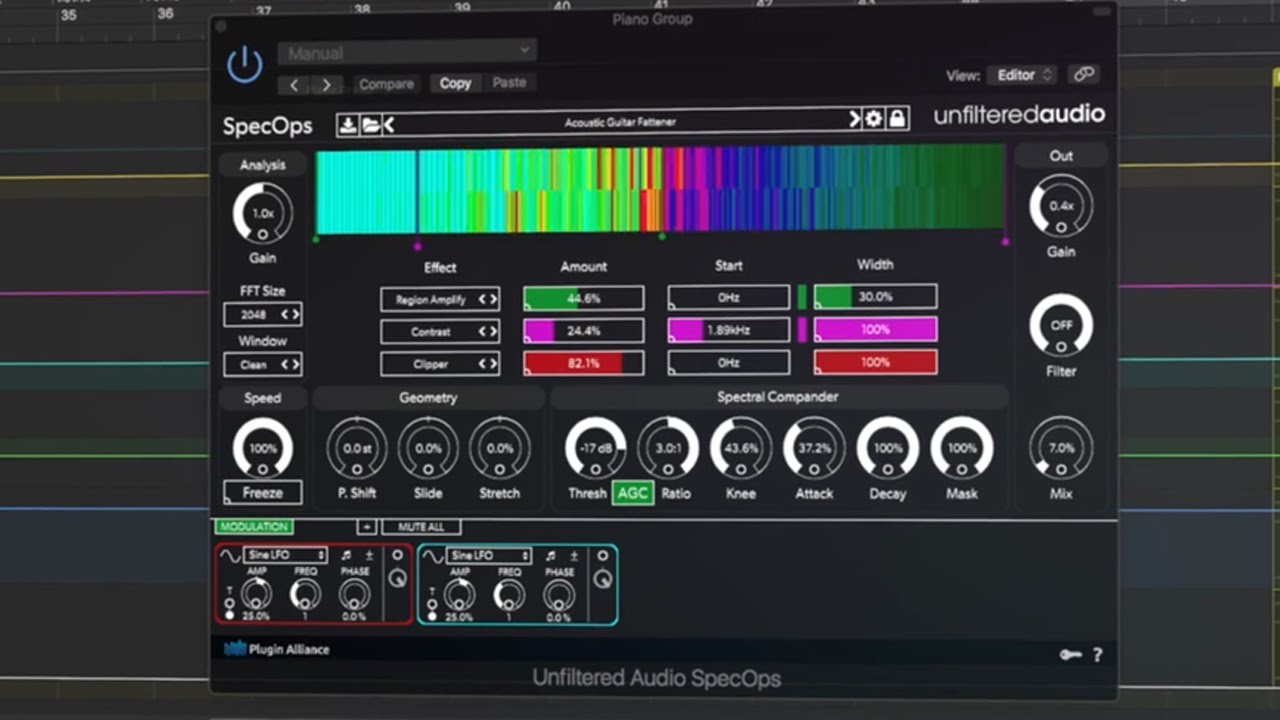Click the red 100% Width bar
Viewport: 1280px width, 720px height.
[x=875, y=362]
